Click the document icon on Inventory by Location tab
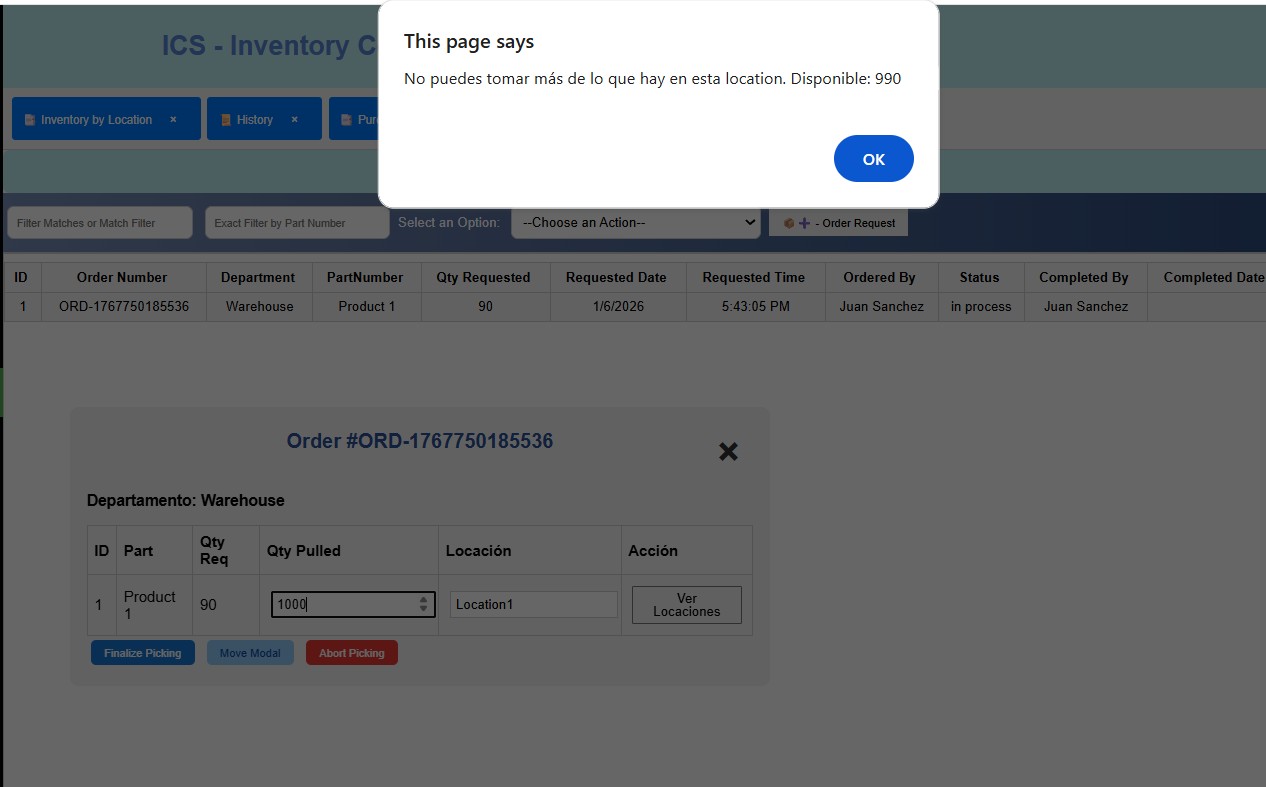This screenshot has width=1266, height=787. click(x=30, y=120)
